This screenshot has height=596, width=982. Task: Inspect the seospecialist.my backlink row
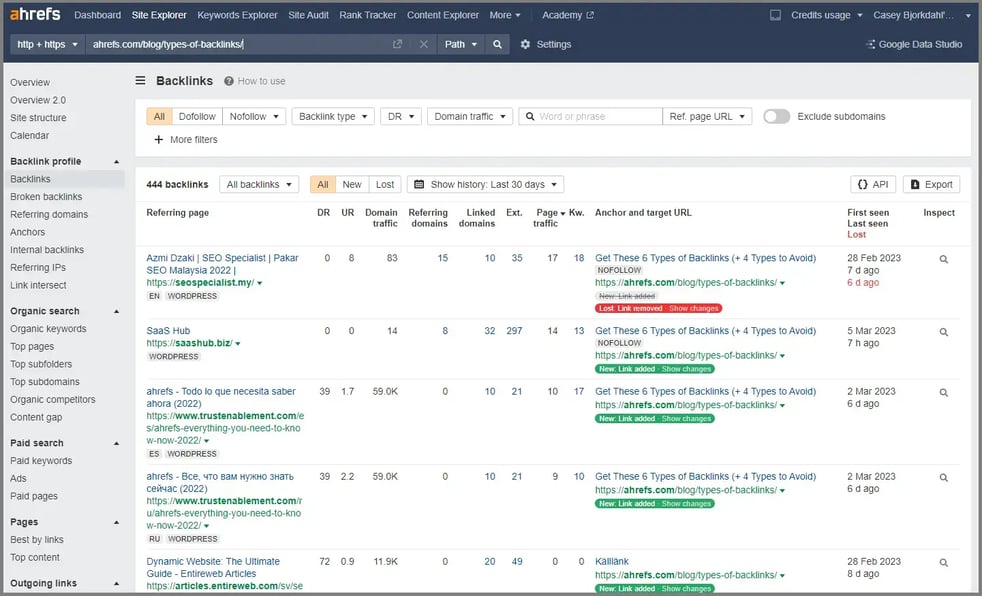pyautogui.click(x=944, y=259)
